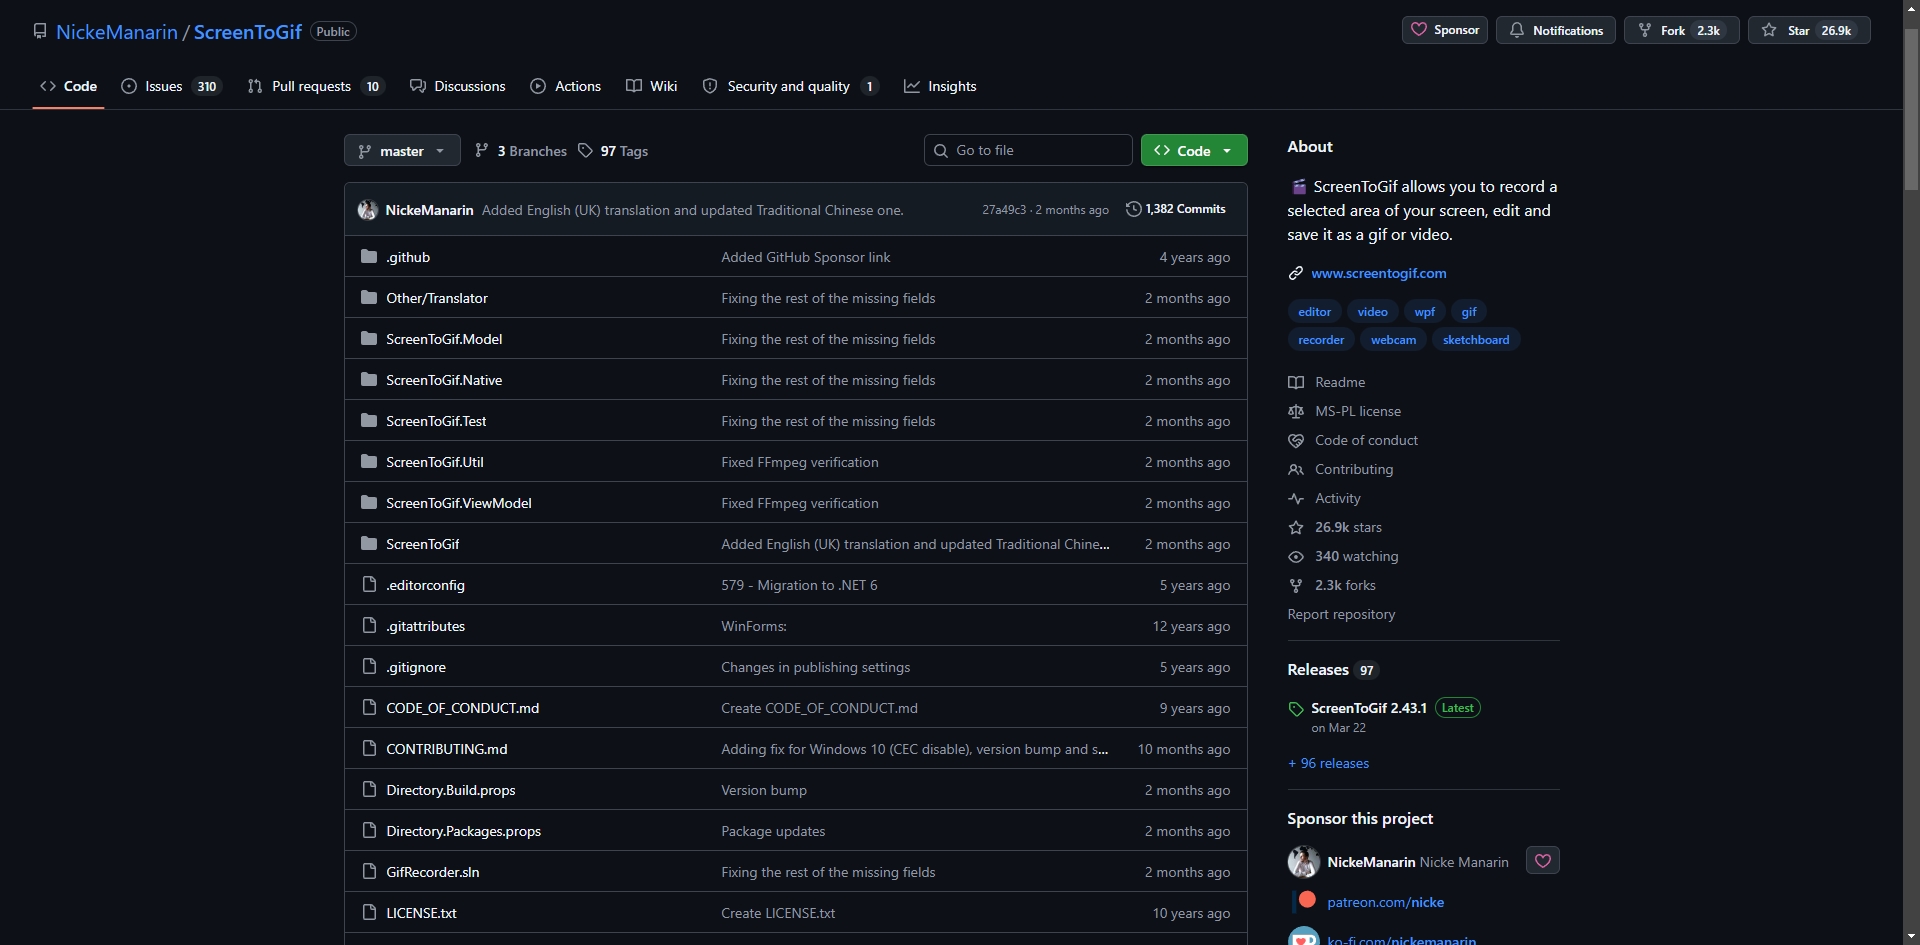Expand the green Code dropdown button

tap(1194, 151)
